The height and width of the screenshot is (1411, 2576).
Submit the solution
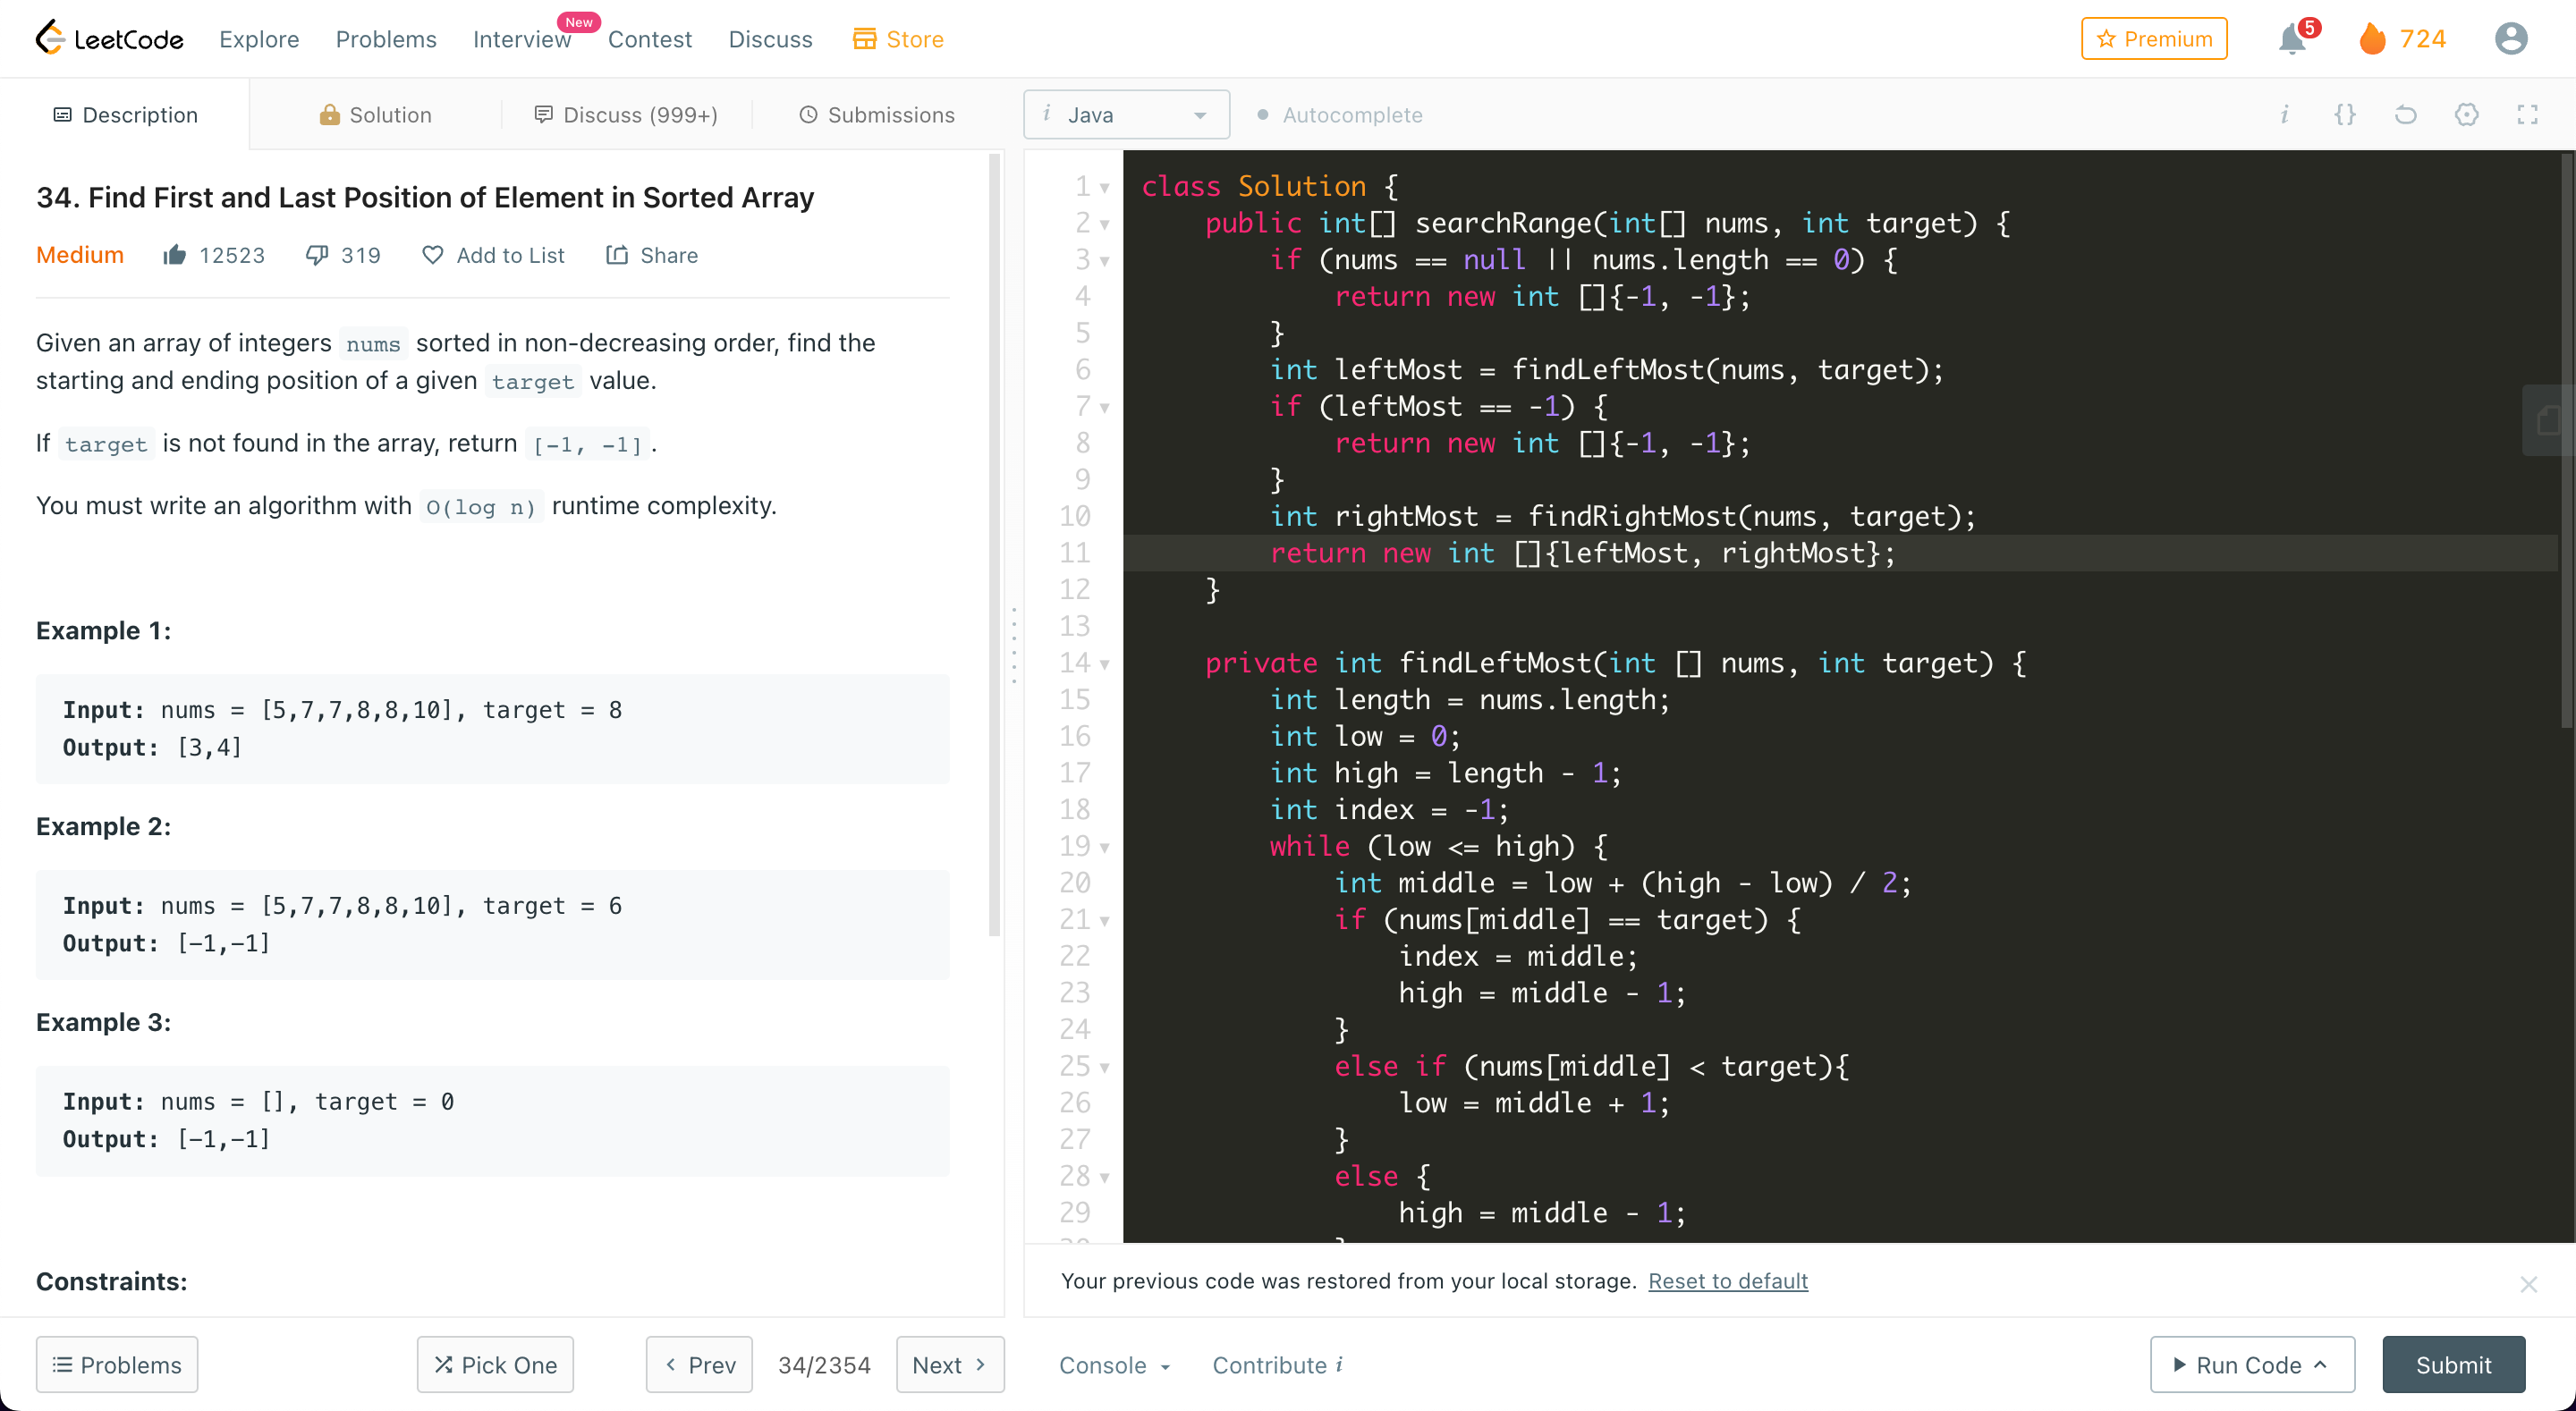2453,1365
